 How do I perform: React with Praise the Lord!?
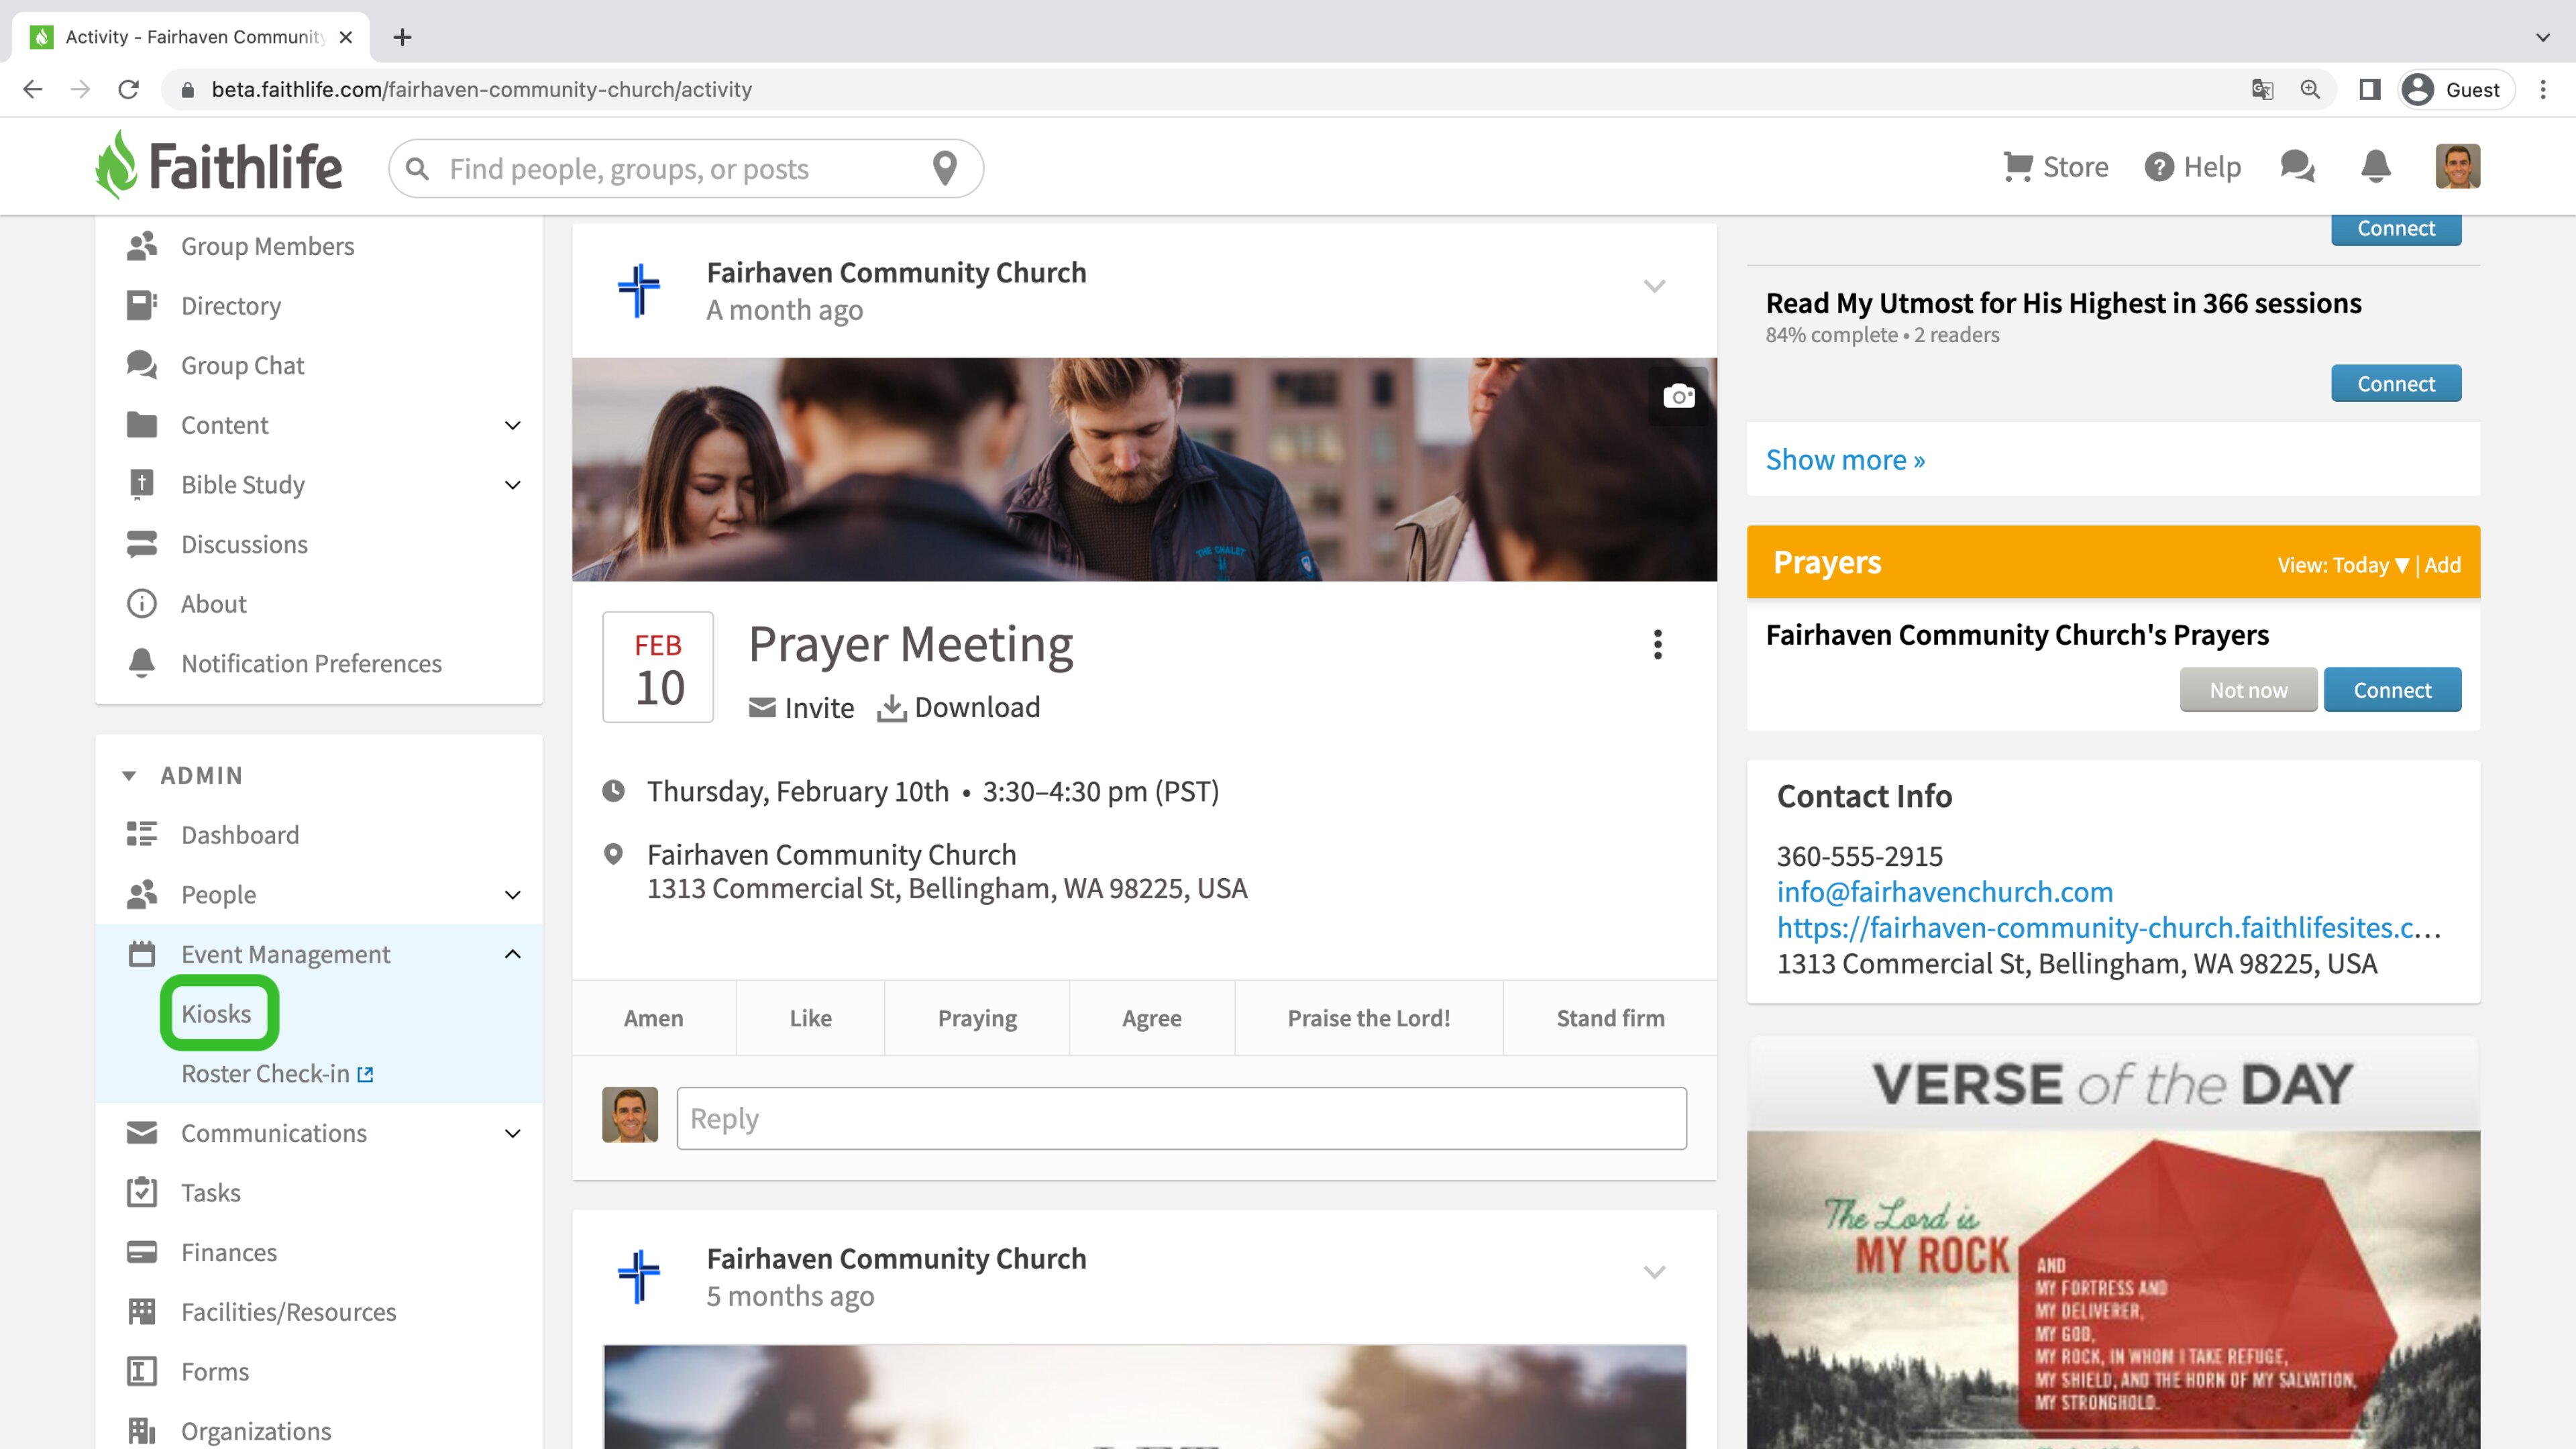tap(1368, 1018)
